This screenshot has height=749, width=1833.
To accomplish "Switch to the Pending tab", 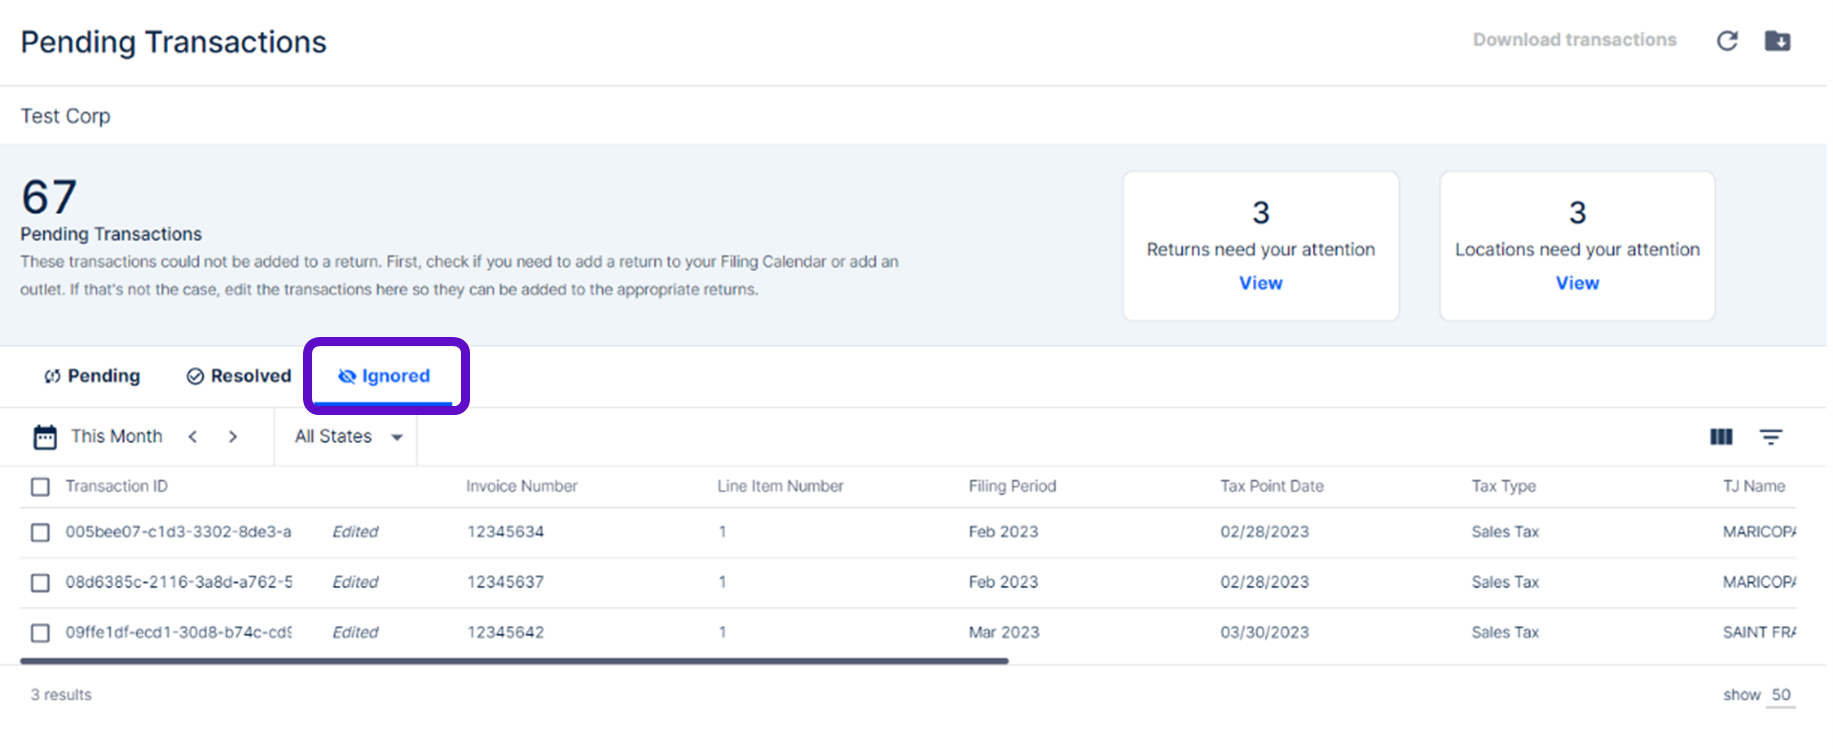I will pos(92,376).
